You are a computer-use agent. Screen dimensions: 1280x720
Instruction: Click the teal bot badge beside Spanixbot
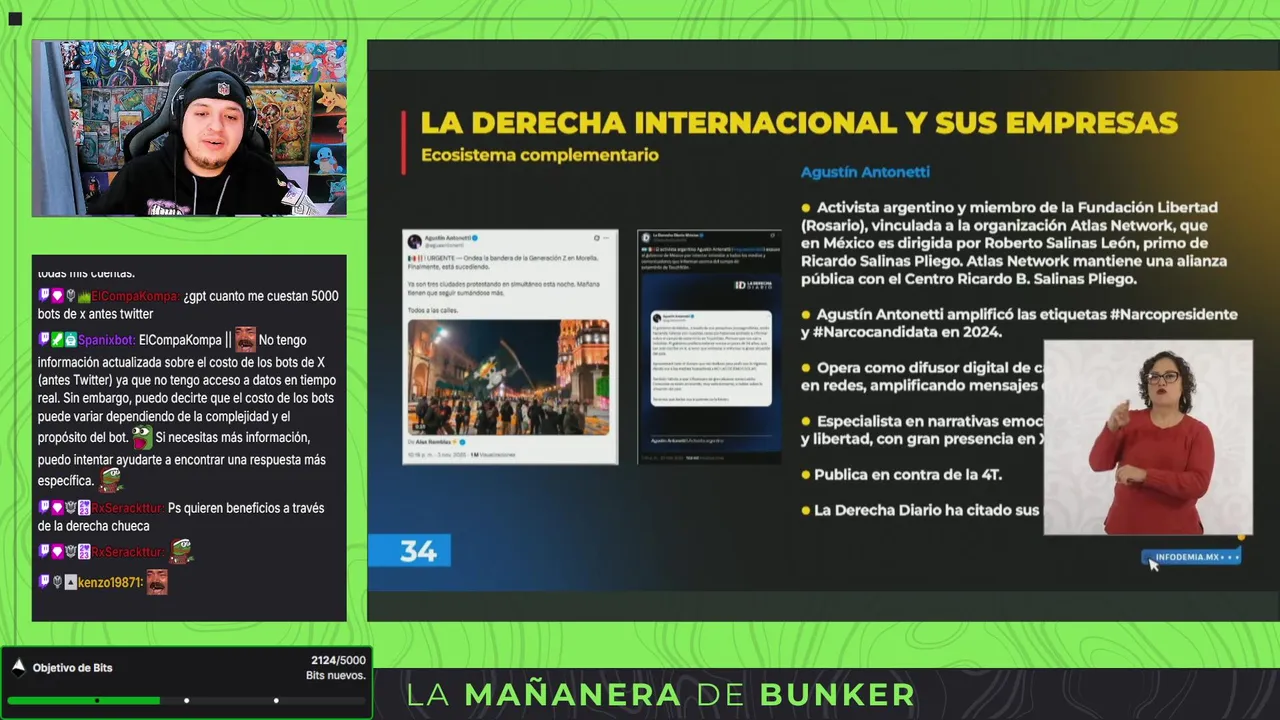click(x=71, y=340)
